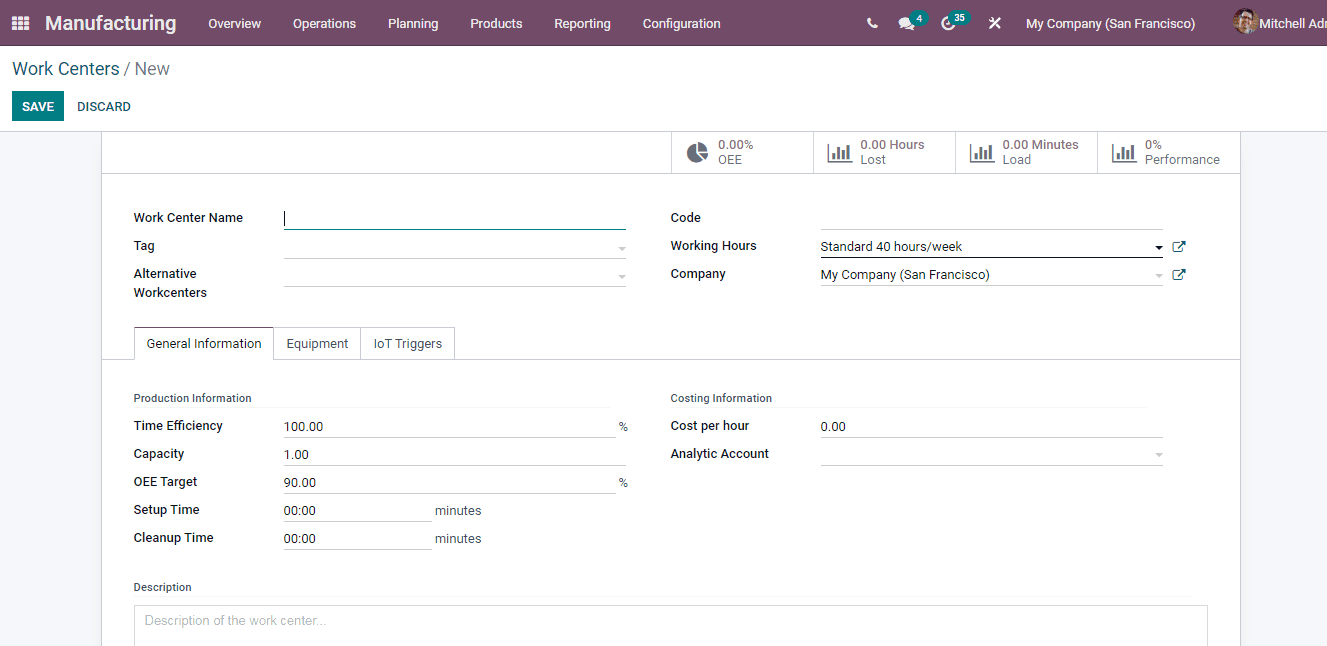This screenshot has width=1327, height=646.
Task: Expand the Working Hours dropdown arrow
Action: click(1158, 246)
